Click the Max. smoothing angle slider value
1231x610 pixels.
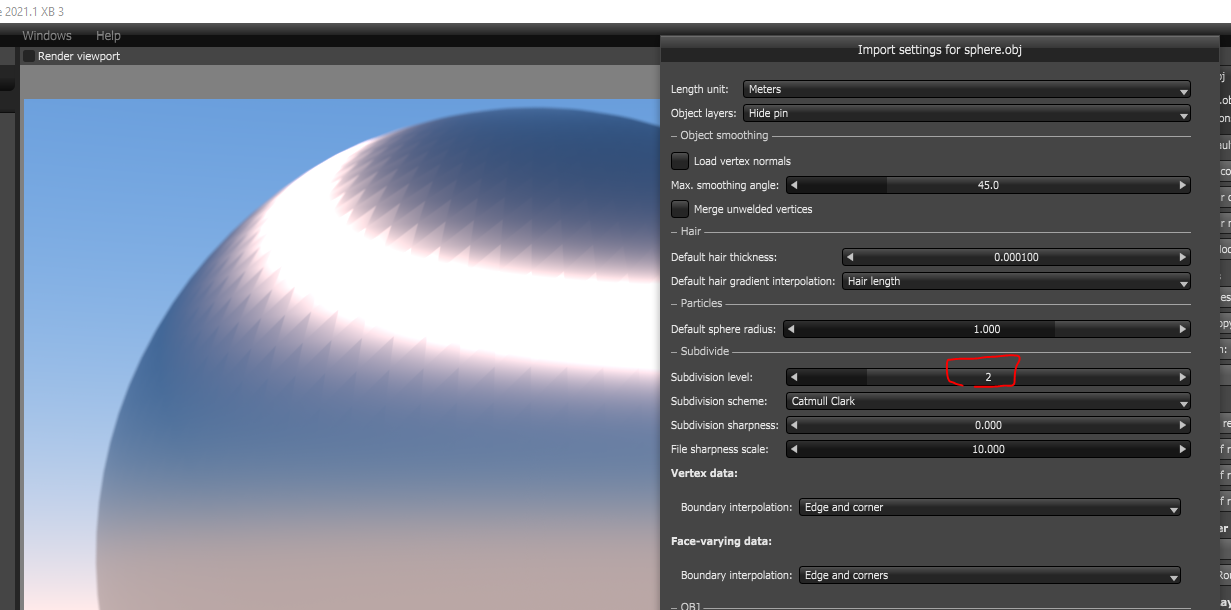(988, 185)
